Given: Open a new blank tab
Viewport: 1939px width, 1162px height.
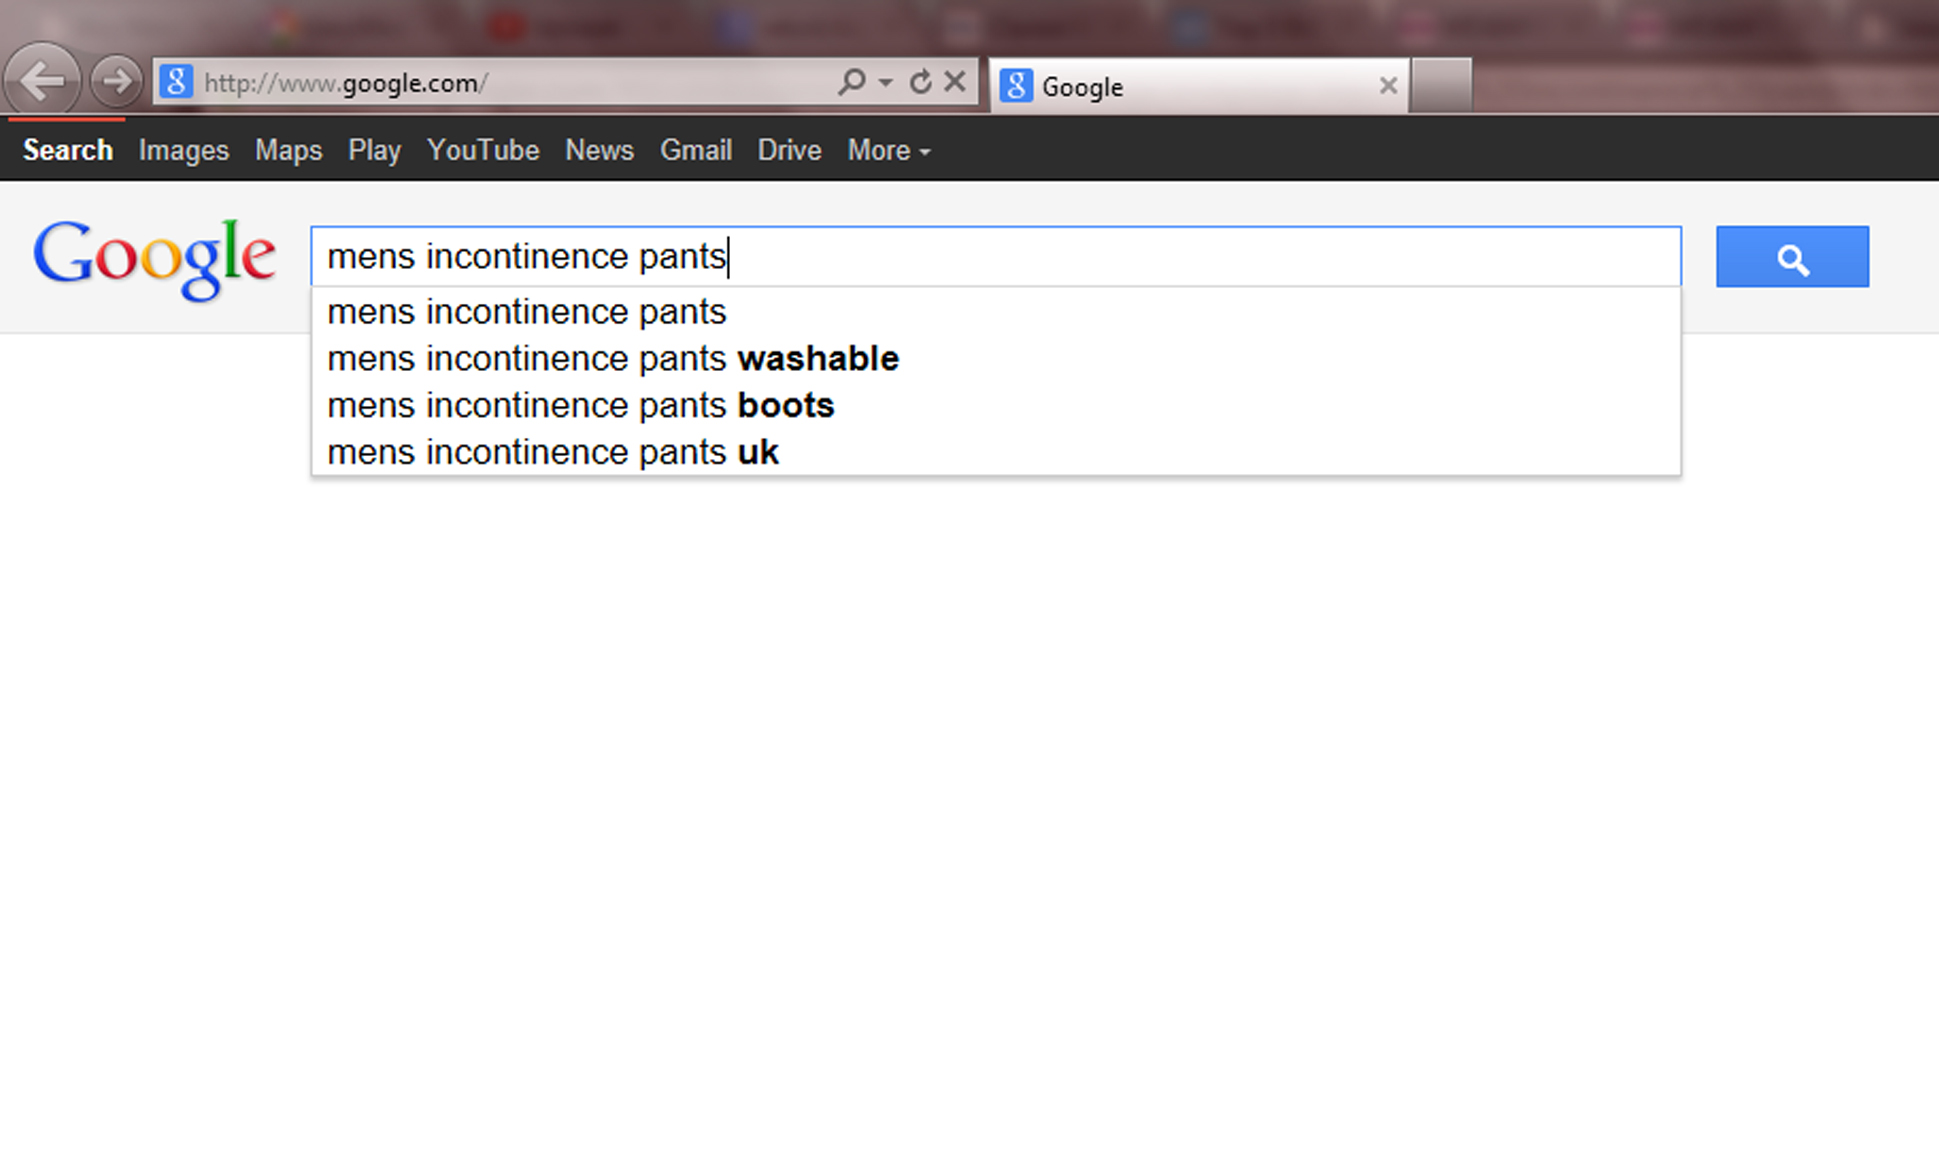Looking at the screenshot, I should point(1441,85).
